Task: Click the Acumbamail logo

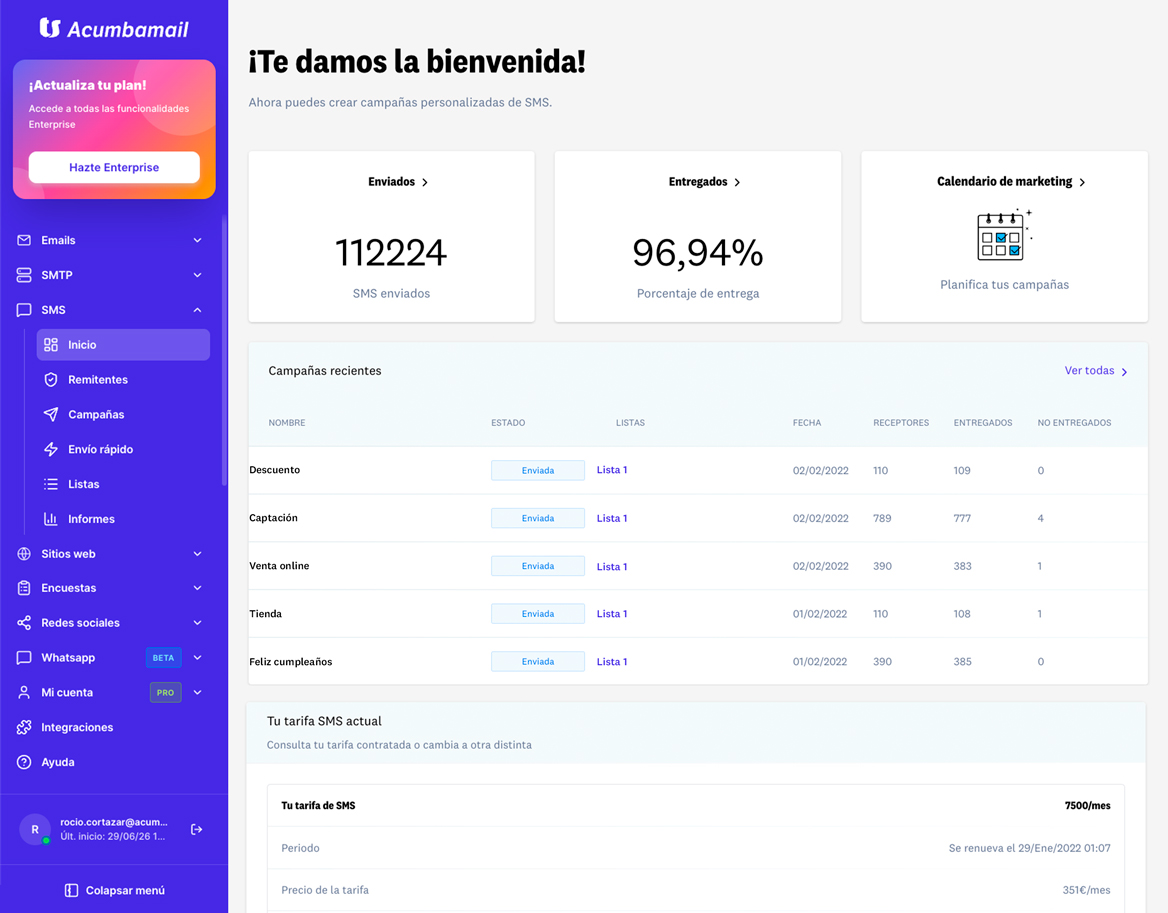Action: coord(114,28)
